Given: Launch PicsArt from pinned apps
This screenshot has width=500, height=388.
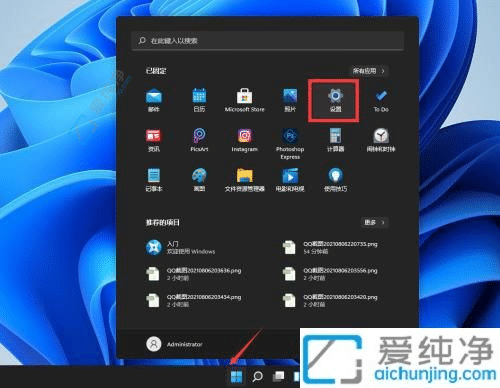Looking at the screenshot, I should point(199,140).
